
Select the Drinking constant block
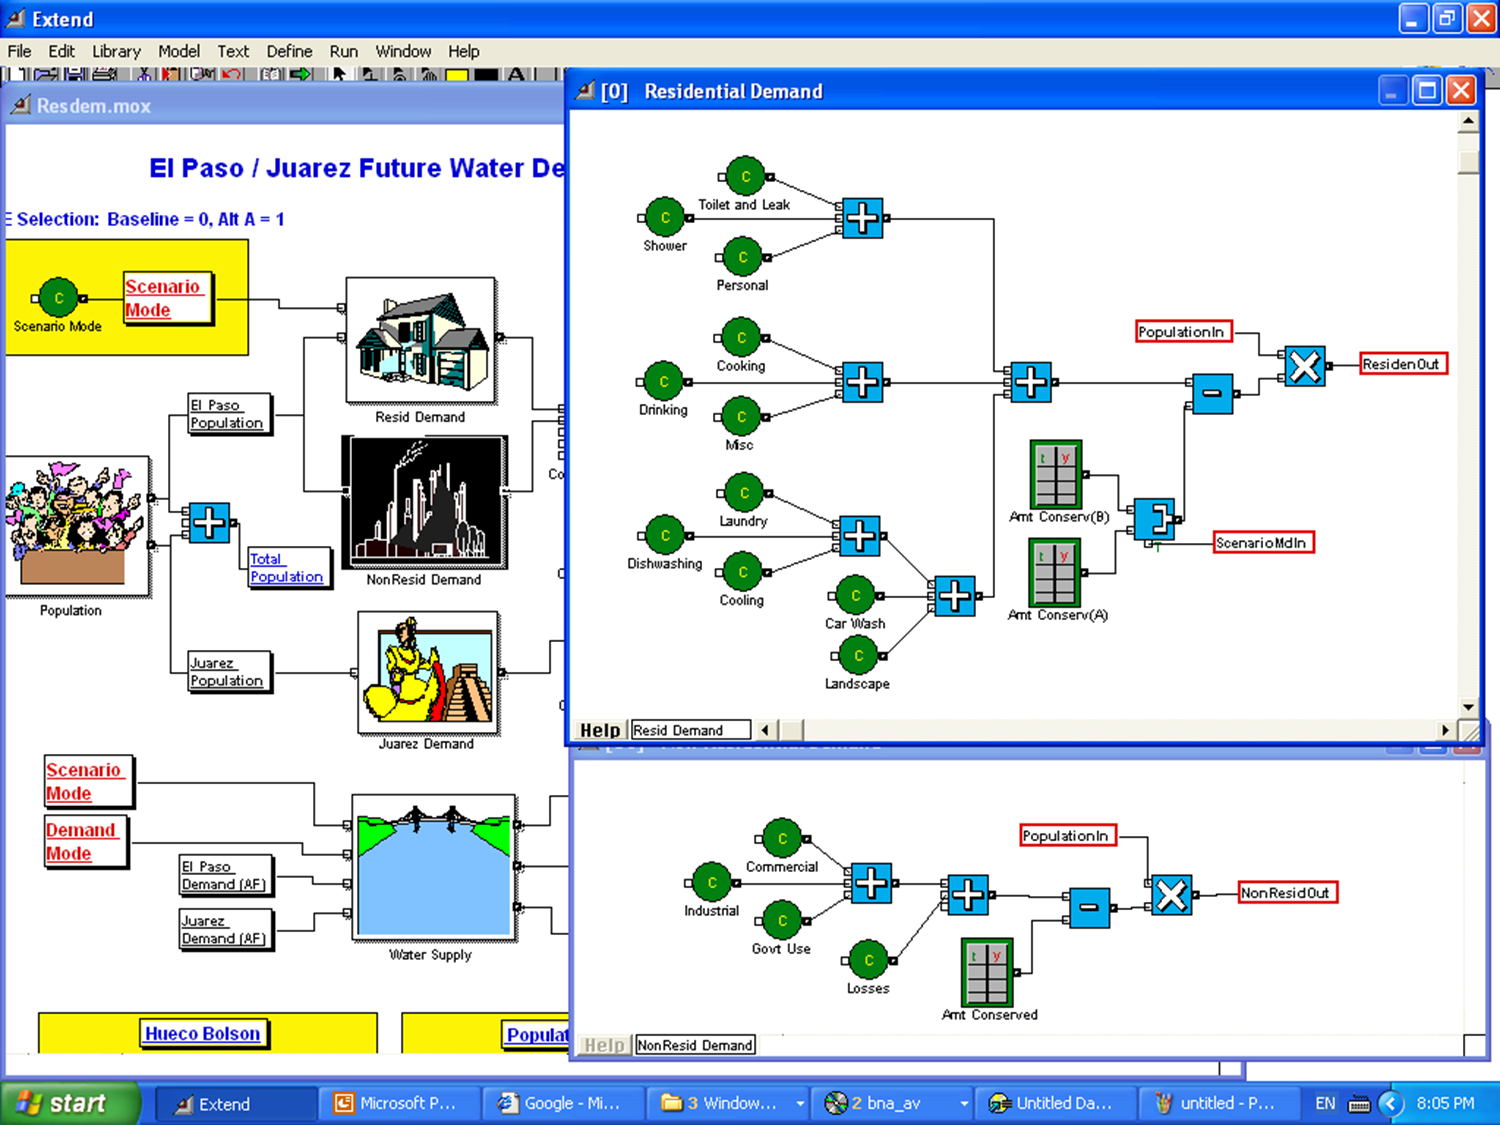tap(663, 381)
